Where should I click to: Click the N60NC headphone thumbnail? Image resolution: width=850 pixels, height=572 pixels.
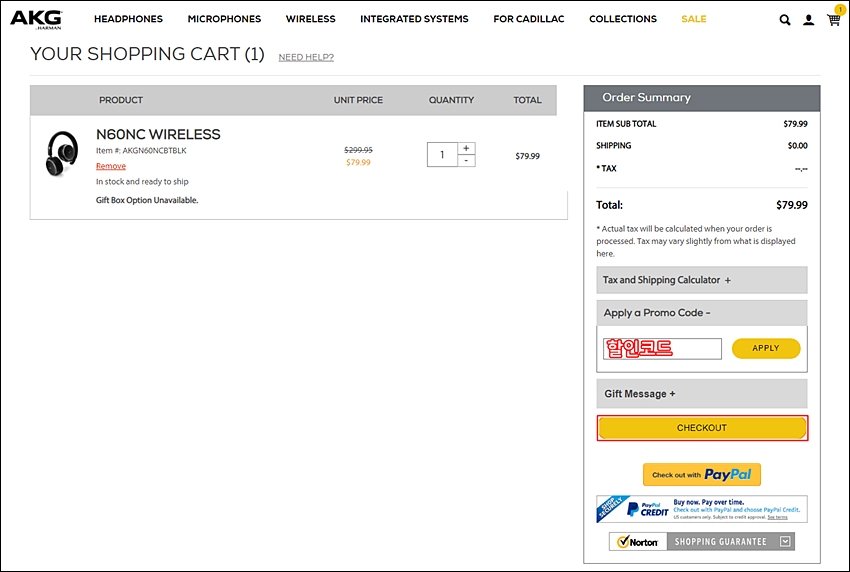click(x=61, y=153)
